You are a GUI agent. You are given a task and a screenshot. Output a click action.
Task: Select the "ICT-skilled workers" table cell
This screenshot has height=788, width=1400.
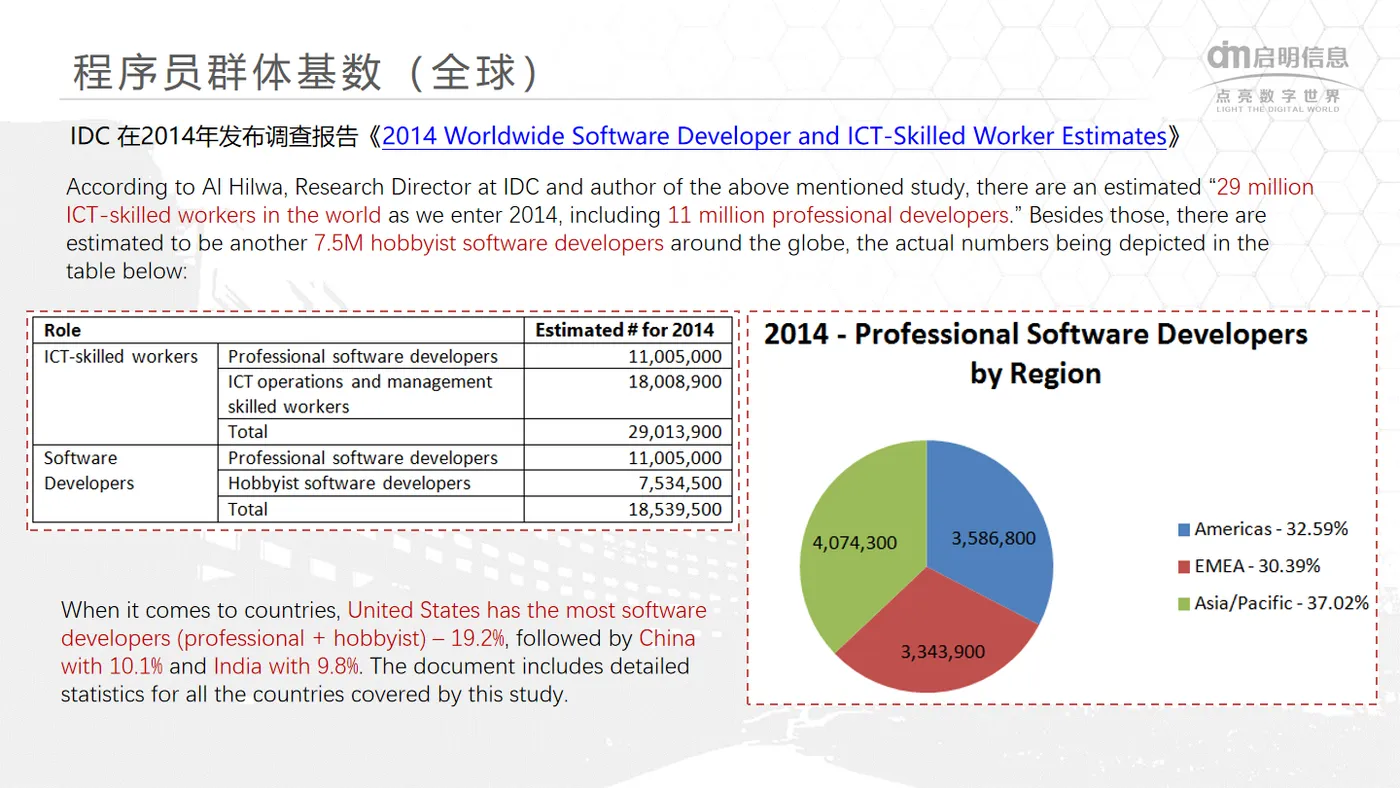(125, 394)
